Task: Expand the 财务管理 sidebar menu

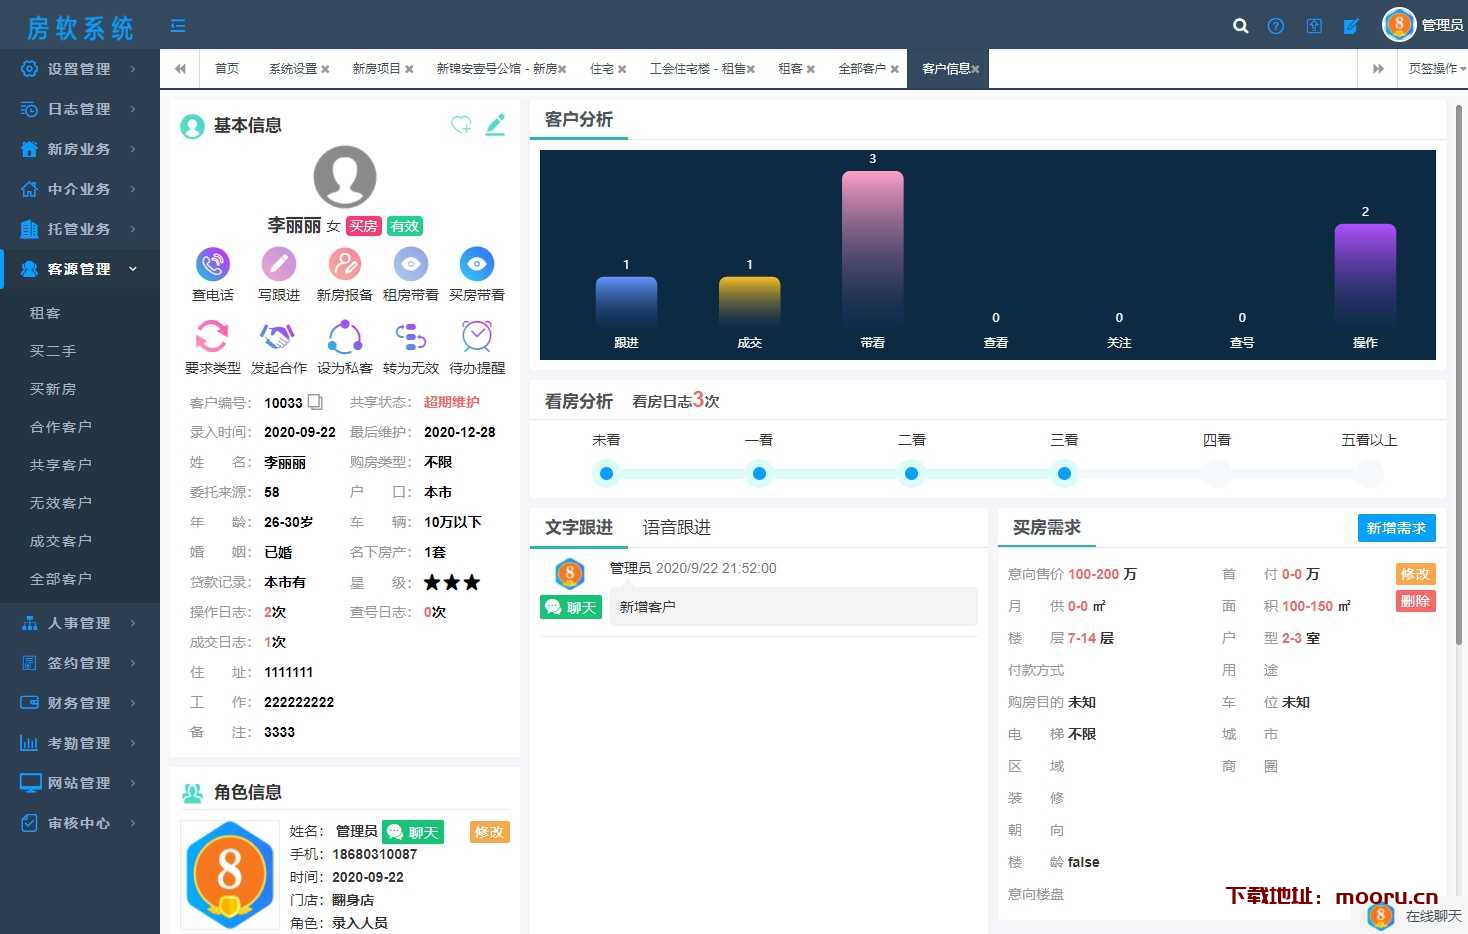Action: 80,703
